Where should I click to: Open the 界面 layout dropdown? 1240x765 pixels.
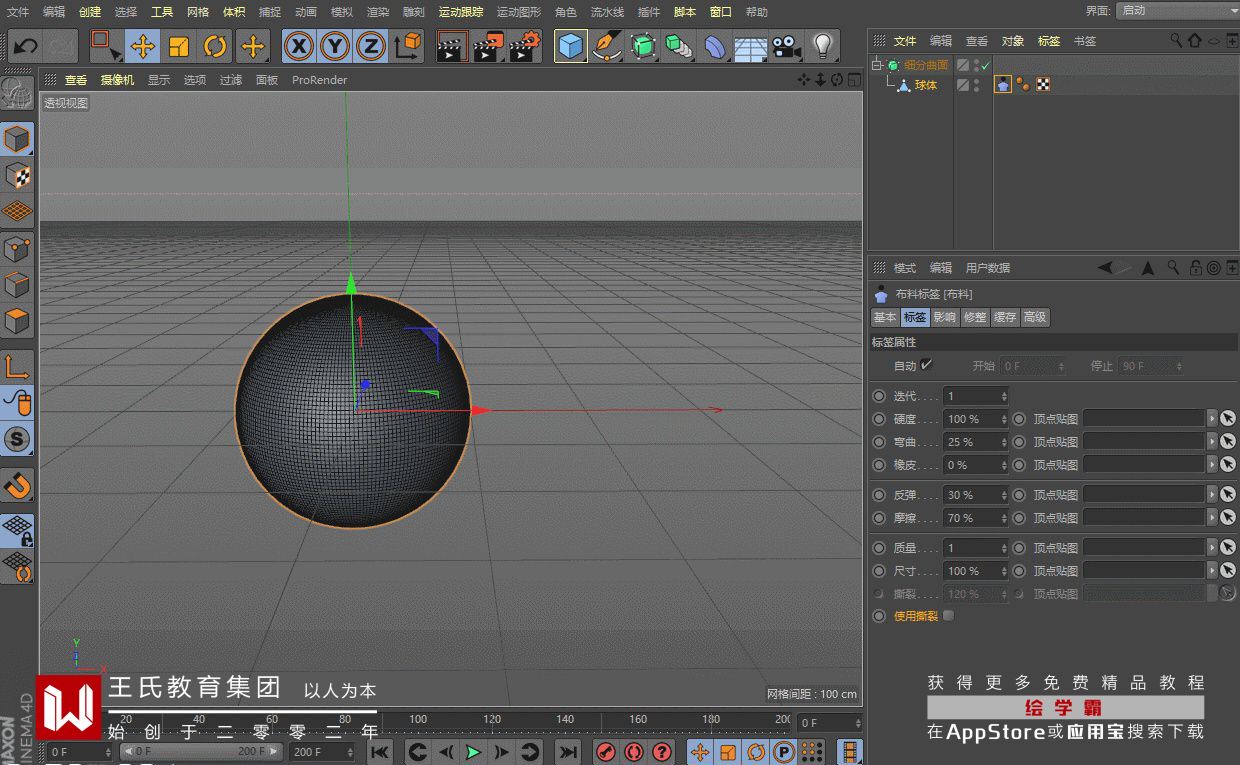pyautogui.click(x=1176, y=10)
